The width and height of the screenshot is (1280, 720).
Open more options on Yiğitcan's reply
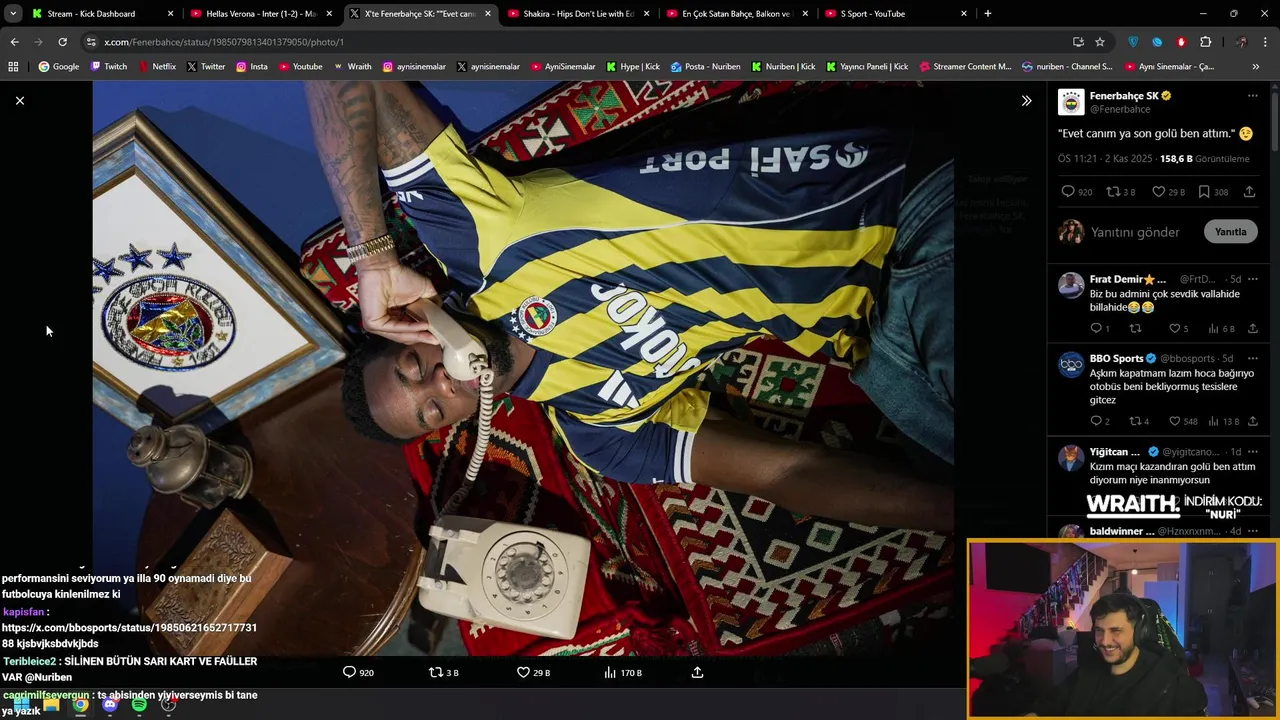pos(1252,451)
